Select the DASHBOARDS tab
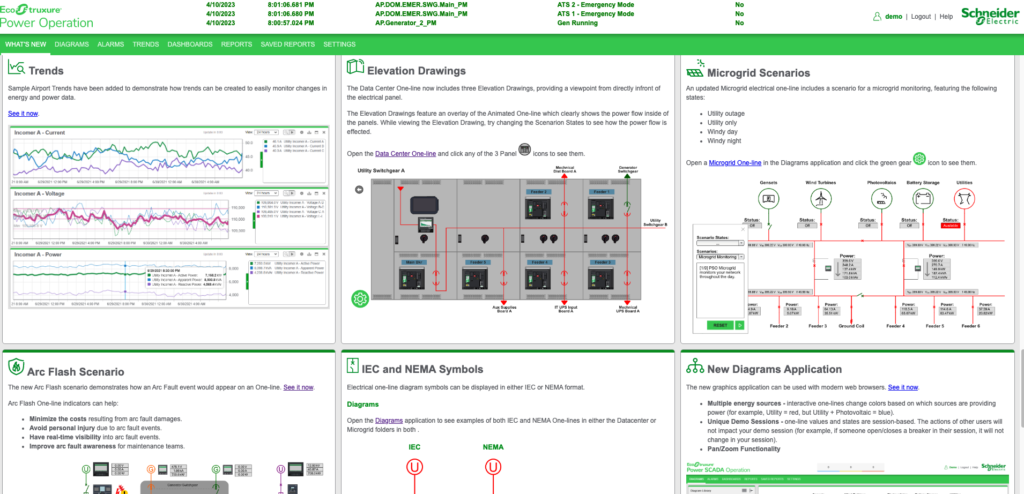 [x=190, y=44]
